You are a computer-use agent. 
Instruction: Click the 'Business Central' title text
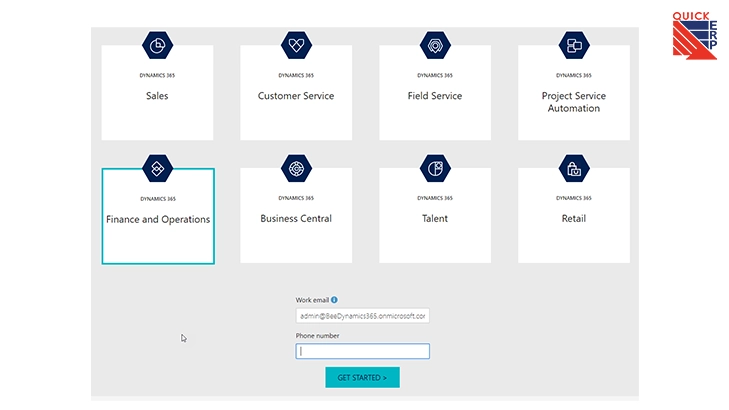coord(296,218)
